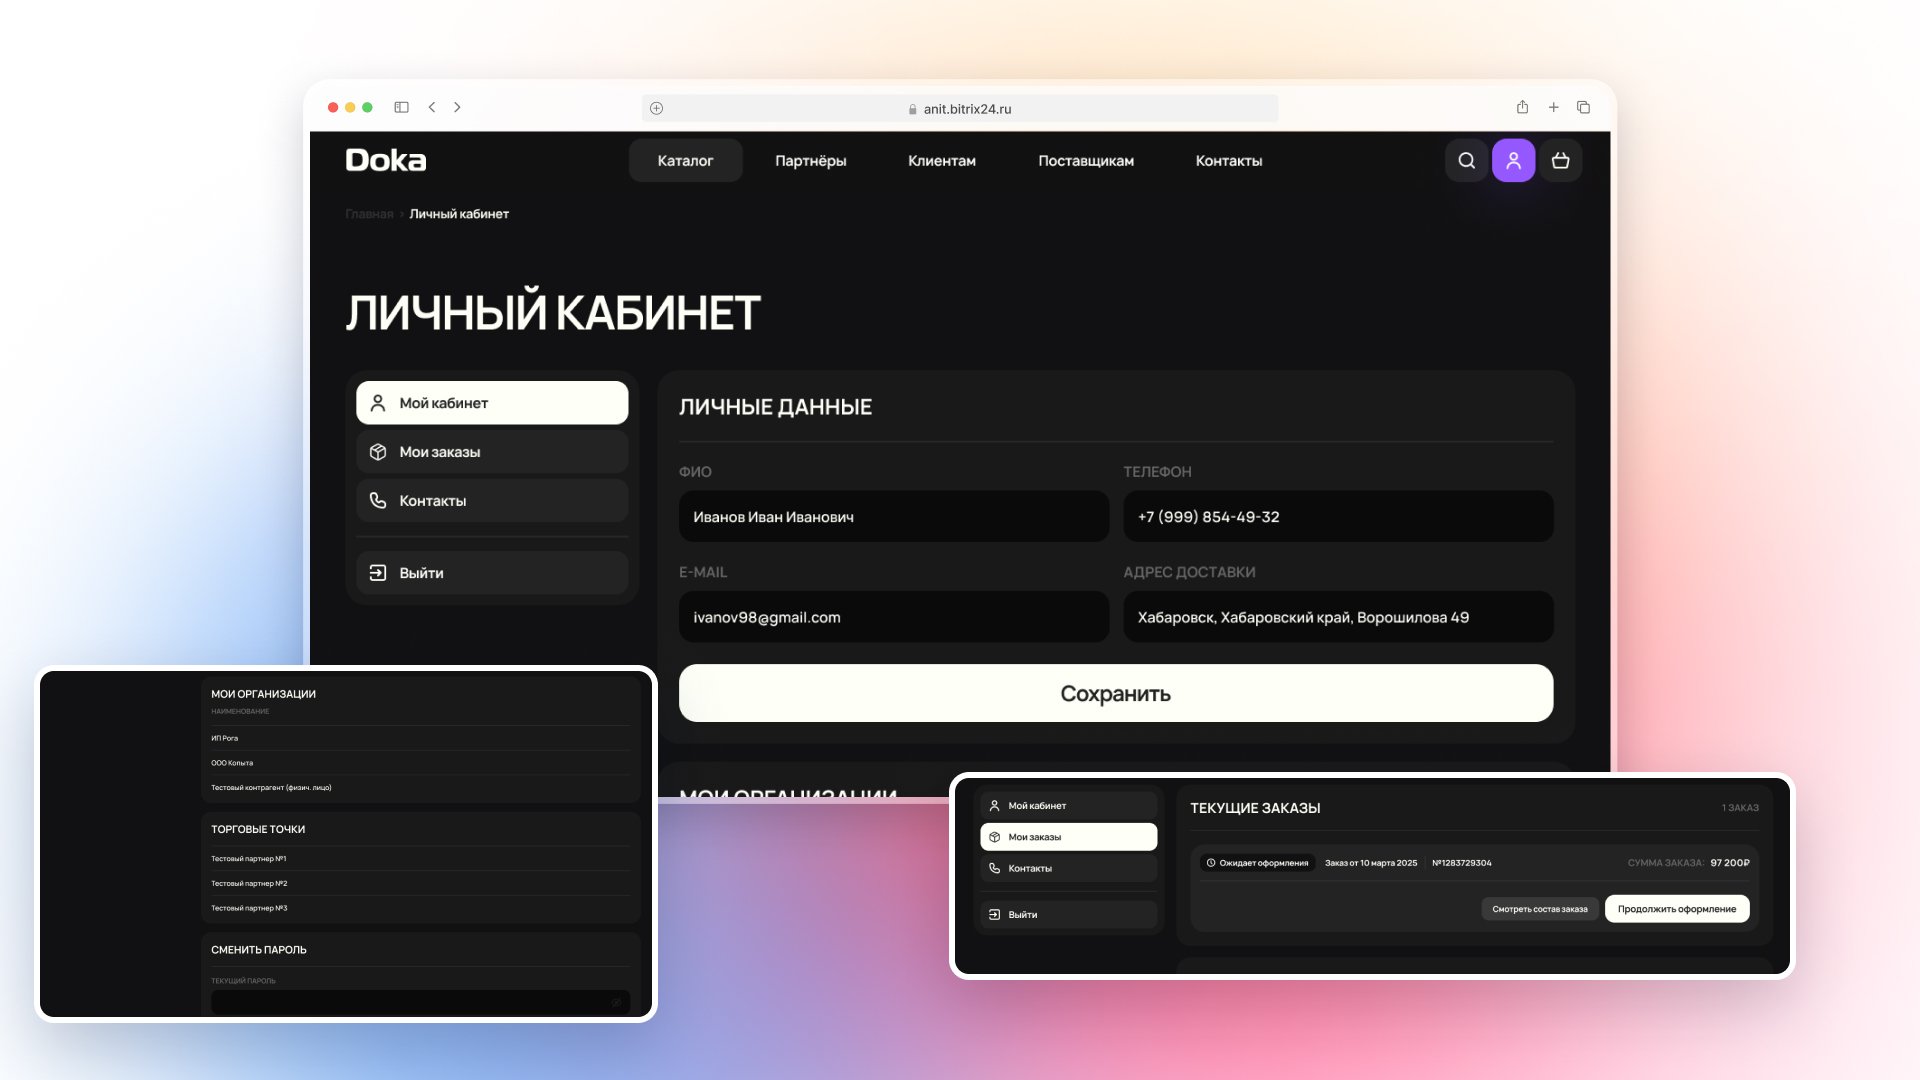The height and width of the screenshot is (1080, 1920).
Task: Click the browser sidebar toggle icon
Action: coord(401,107)
